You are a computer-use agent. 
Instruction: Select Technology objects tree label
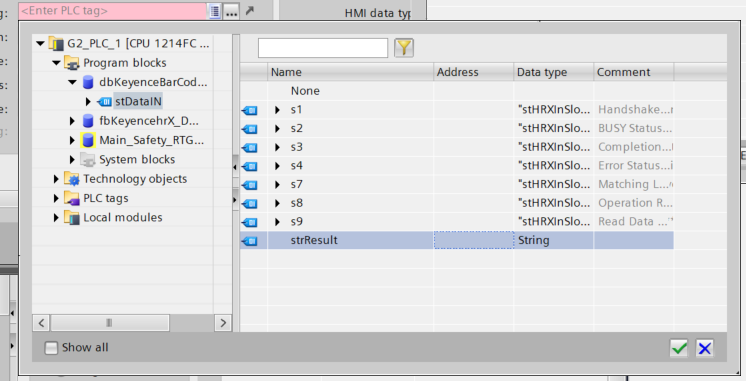135,179
